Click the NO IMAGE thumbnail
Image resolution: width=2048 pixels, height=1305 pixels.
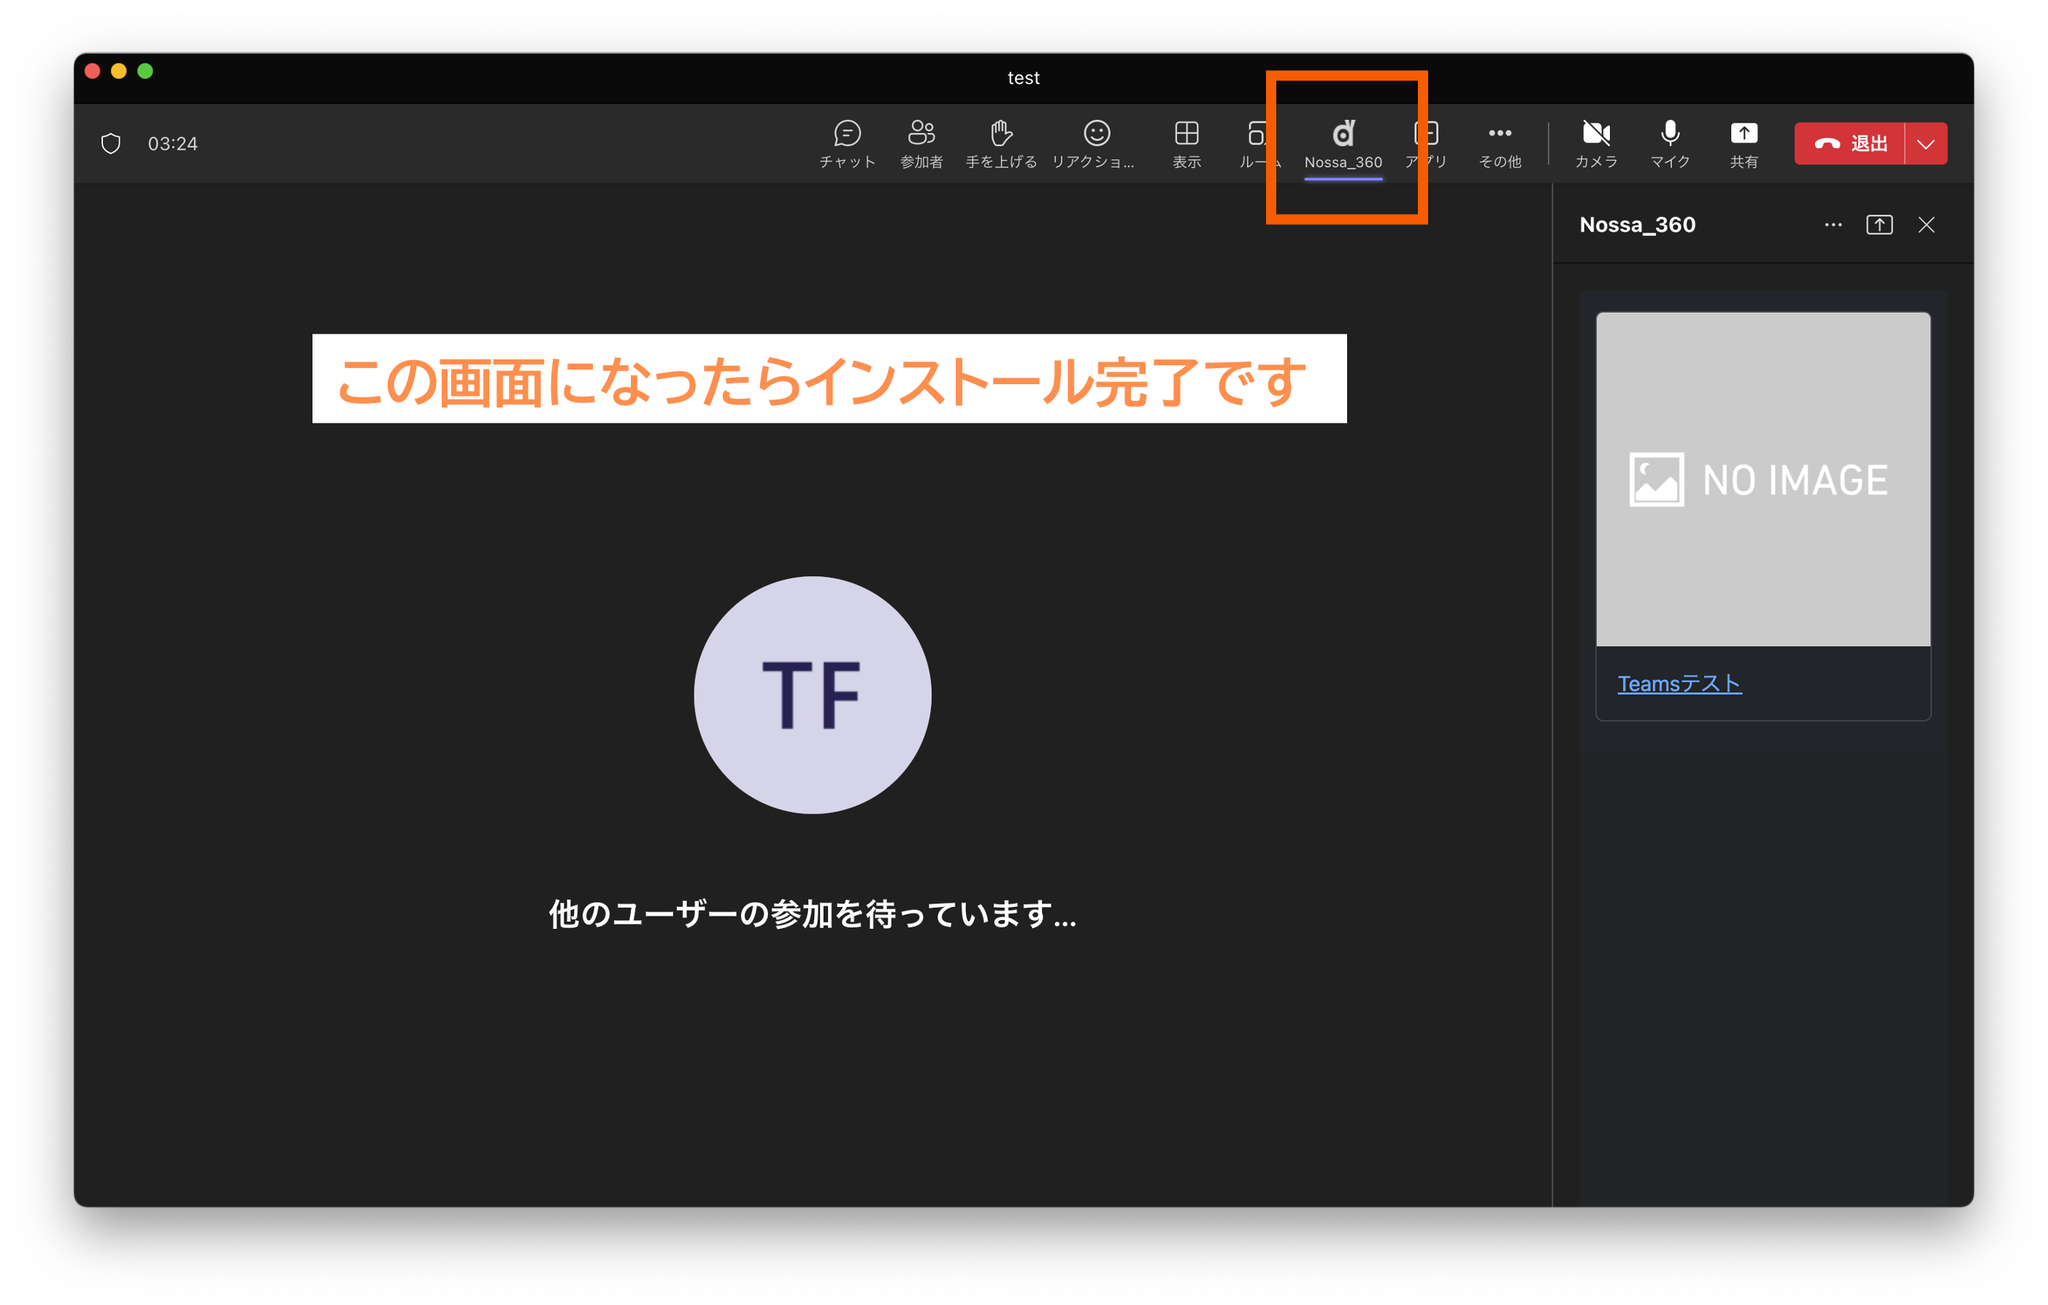coord(1762,479)
